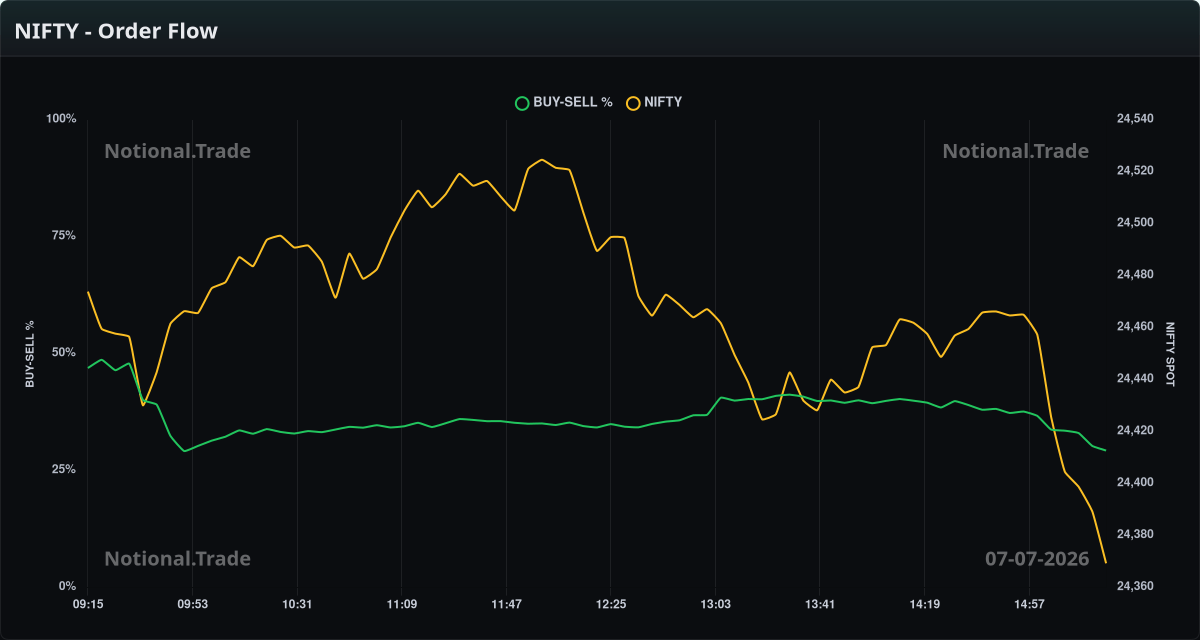Screen dimensions: 1200x640
Task: Click the NIFTY line's final low point
Action: (x=1105, y=562)
